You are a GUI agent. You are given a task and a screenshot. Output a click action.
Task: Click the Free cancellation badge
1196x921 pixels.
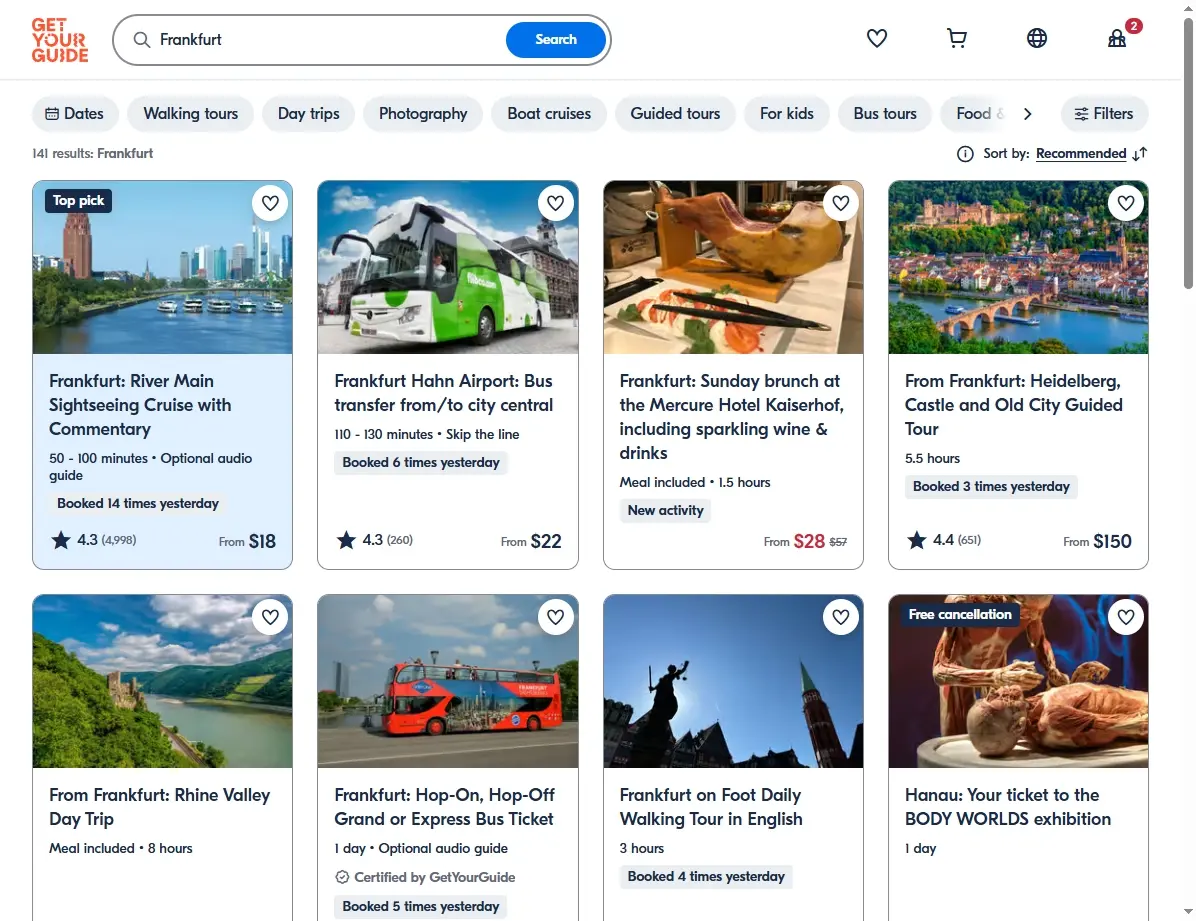[x=960, y=614]
